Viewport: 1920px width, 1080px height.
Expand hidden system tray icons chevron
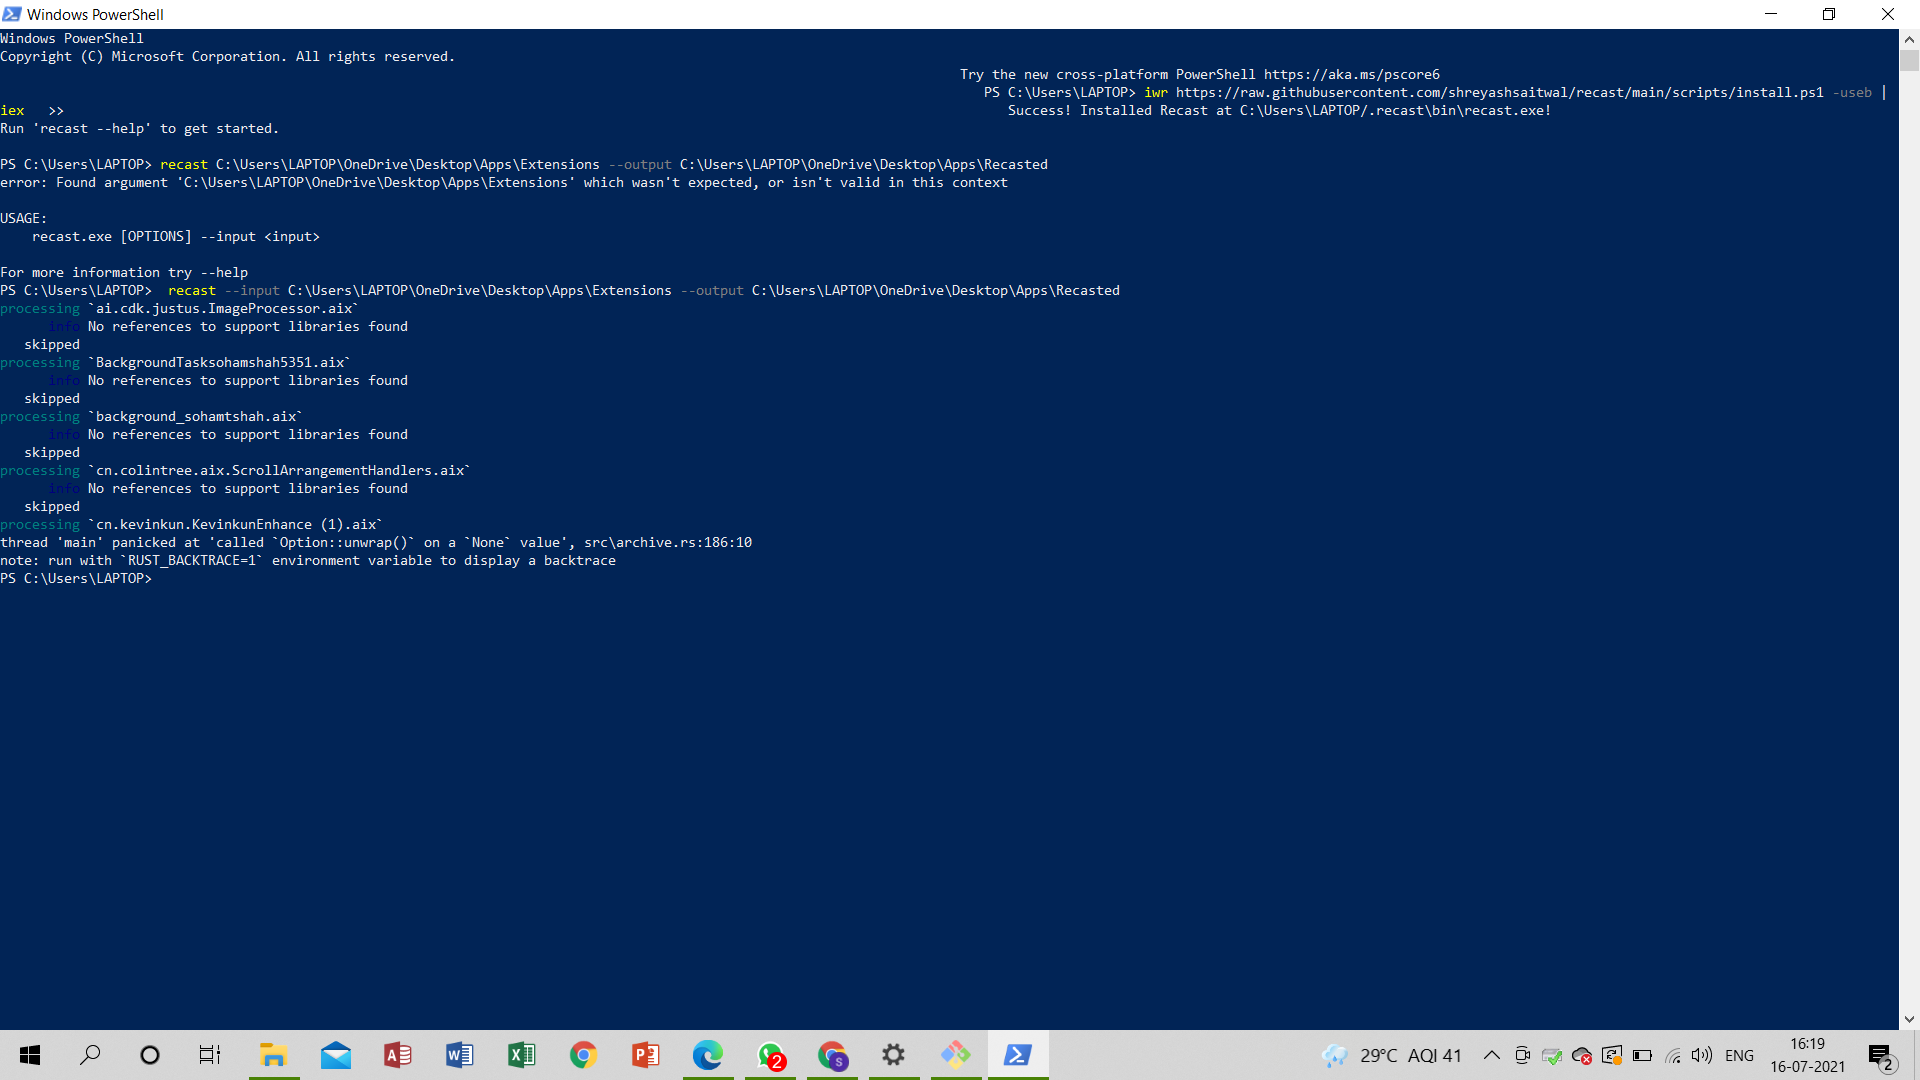[1491, 1055]
